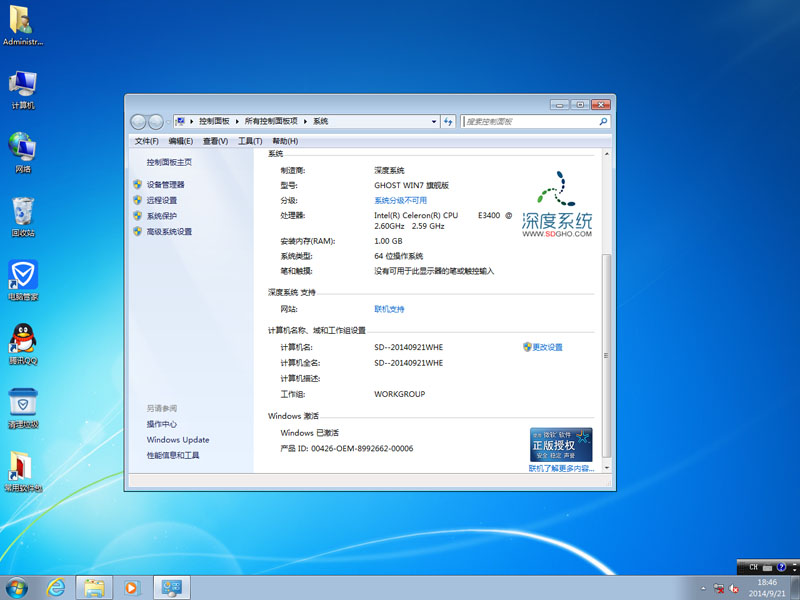This screenshot has height=600, width=800.
Task: Click inside the control panel search box
Action: (x=531, y=121)
